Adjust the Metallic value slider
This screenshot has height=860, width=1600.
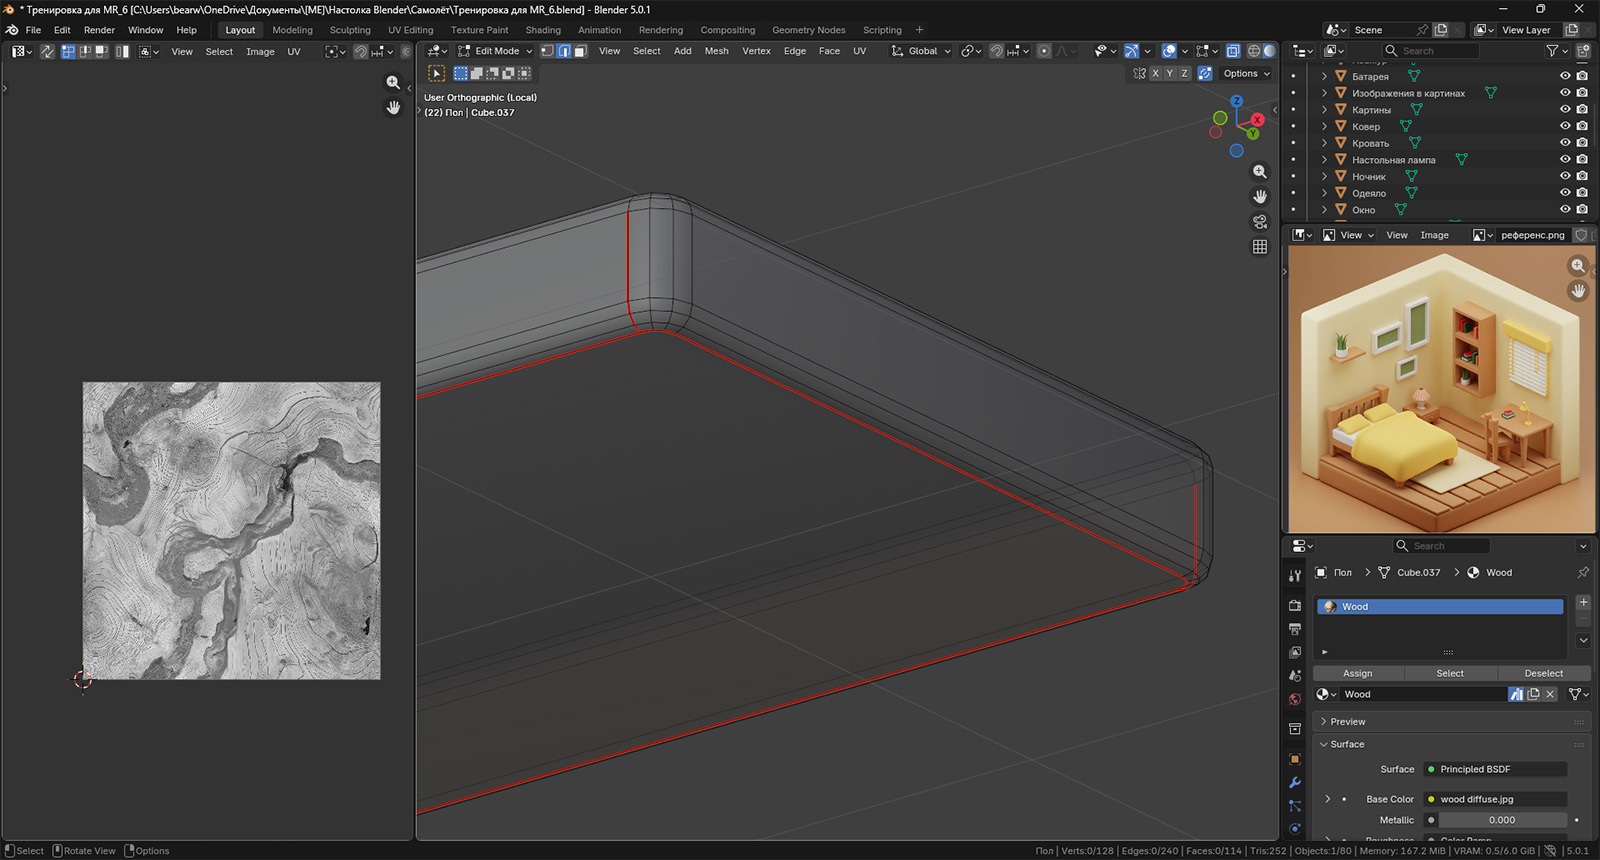click(x=1501, y=820)
